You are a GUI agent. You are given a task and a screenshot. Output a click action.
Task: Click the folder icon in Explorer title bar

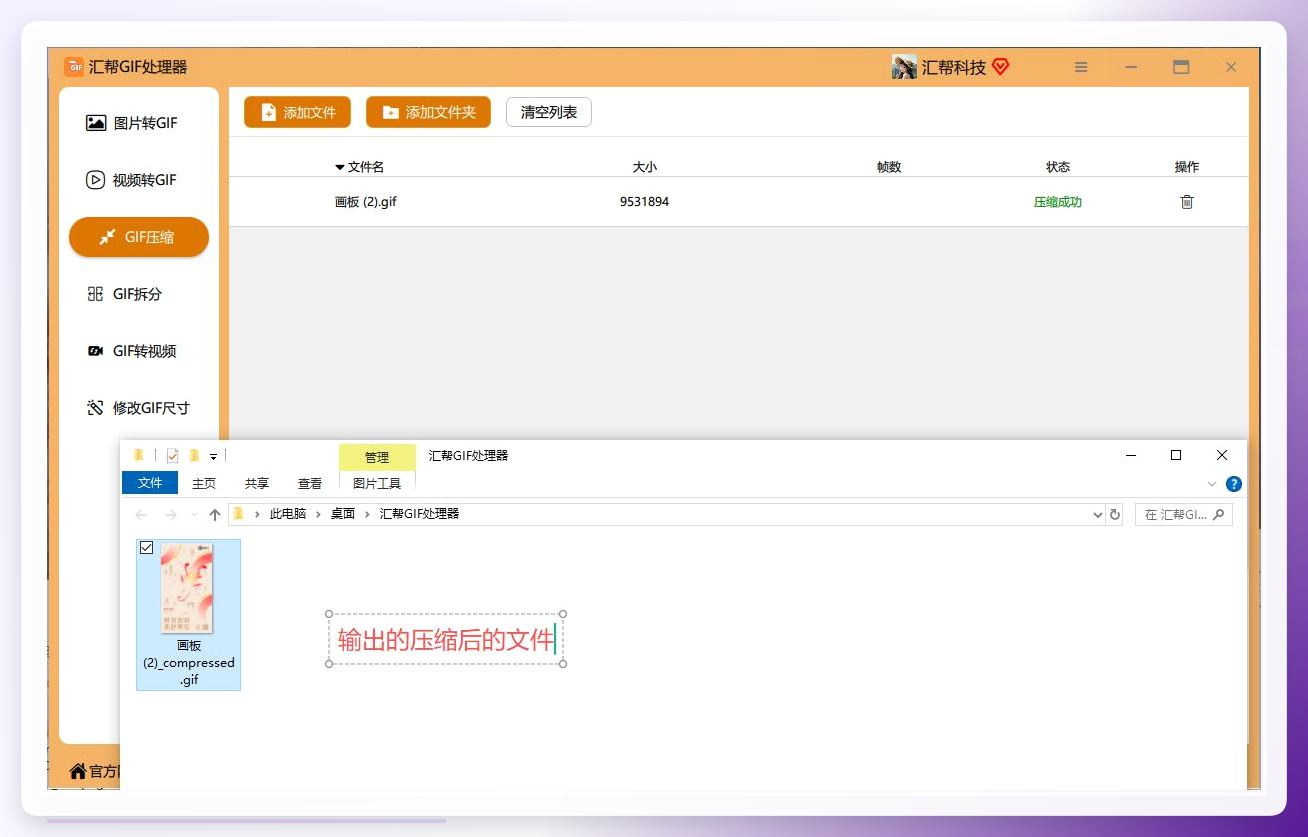point(139,455)
